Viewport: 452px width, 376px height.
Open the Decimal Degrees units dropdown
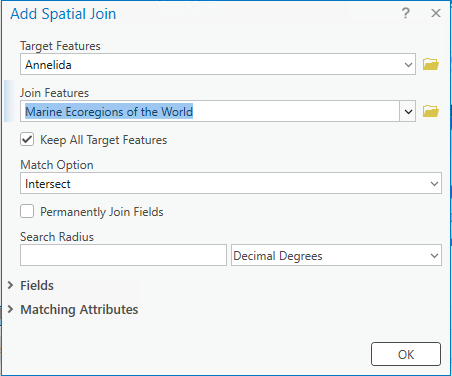(336, 255)
